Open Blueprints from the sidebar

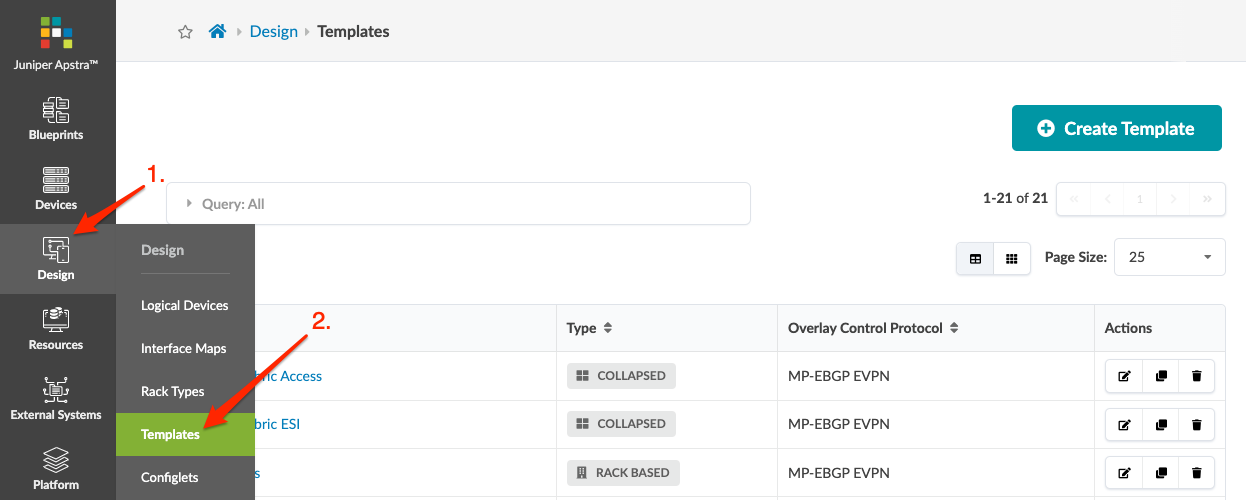(x=57, y=119)
